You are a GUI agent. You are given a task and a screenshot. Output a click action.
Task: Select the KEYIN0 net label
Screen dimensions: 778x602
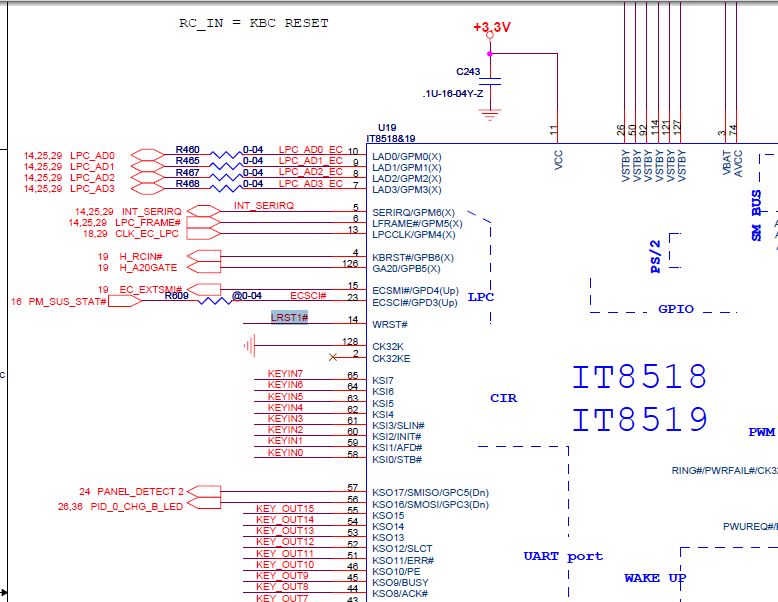pos(285,453)
